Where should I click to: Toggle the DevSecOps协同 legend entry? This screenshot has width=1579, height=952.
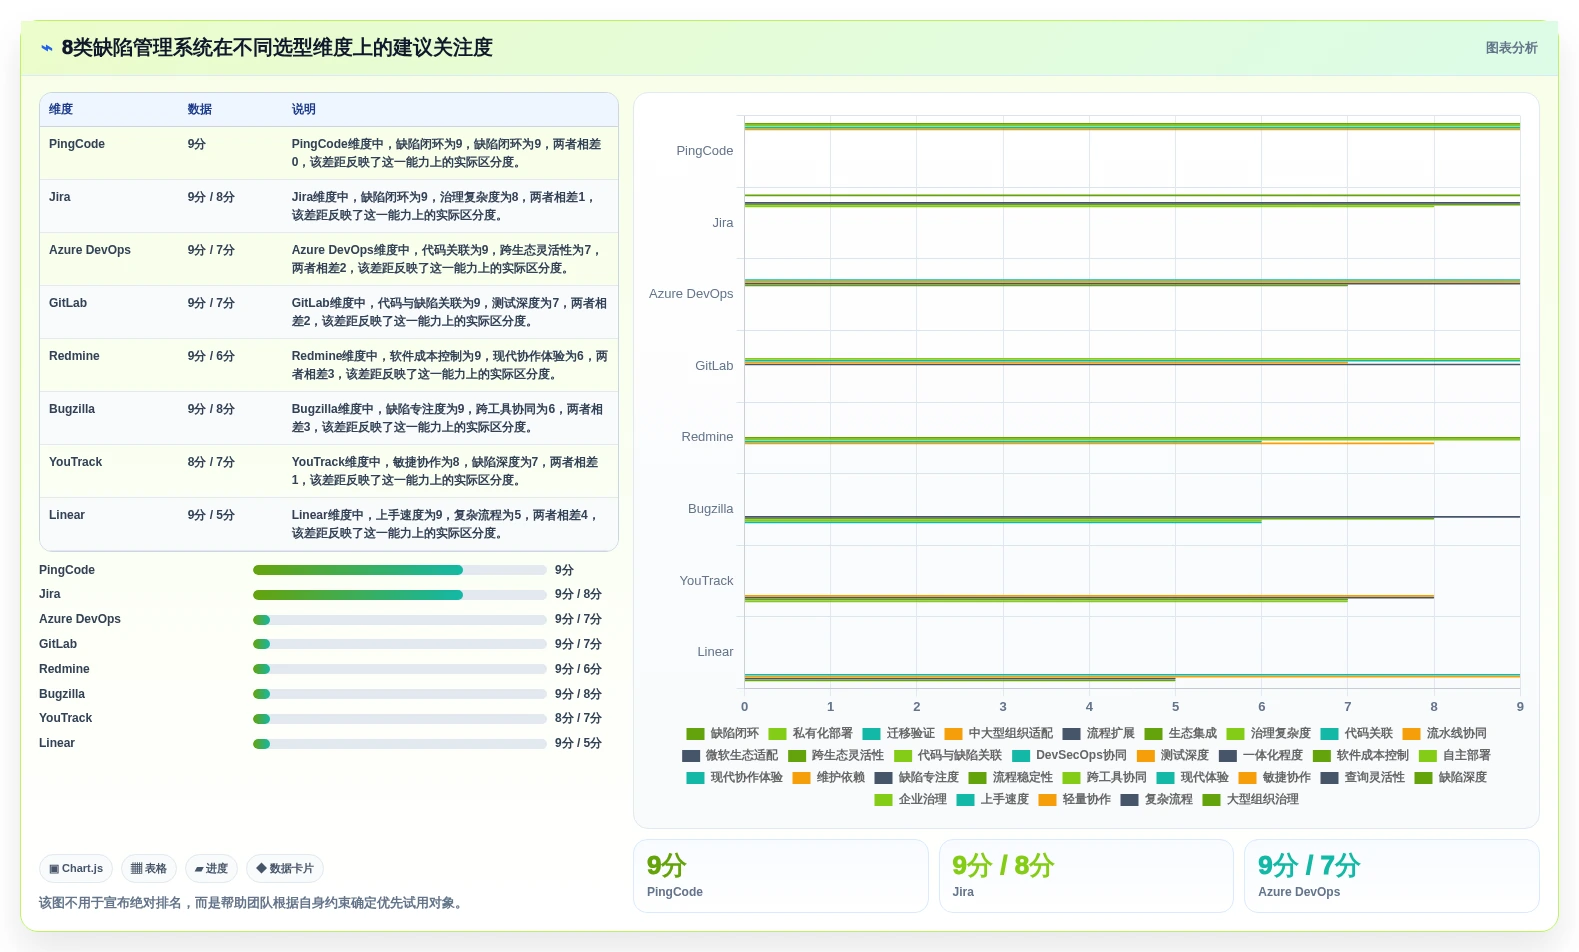tap(1070, 756)
